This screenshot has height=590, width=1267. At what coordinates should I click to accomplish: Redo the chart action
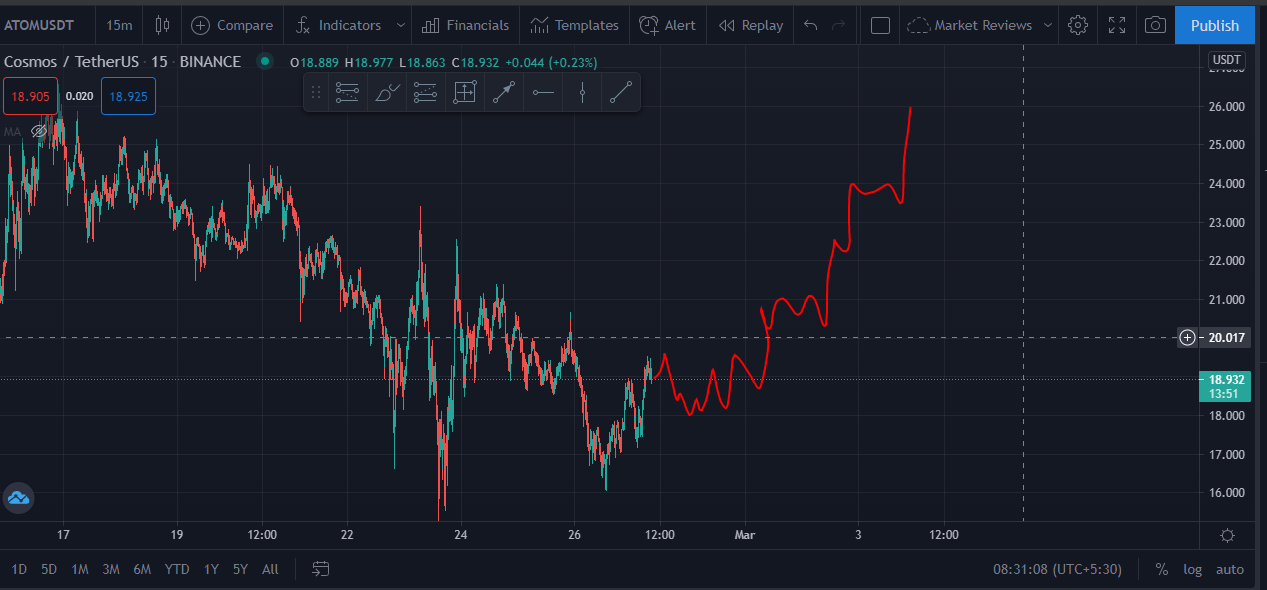pyautogui.click(x=839, y=25)
